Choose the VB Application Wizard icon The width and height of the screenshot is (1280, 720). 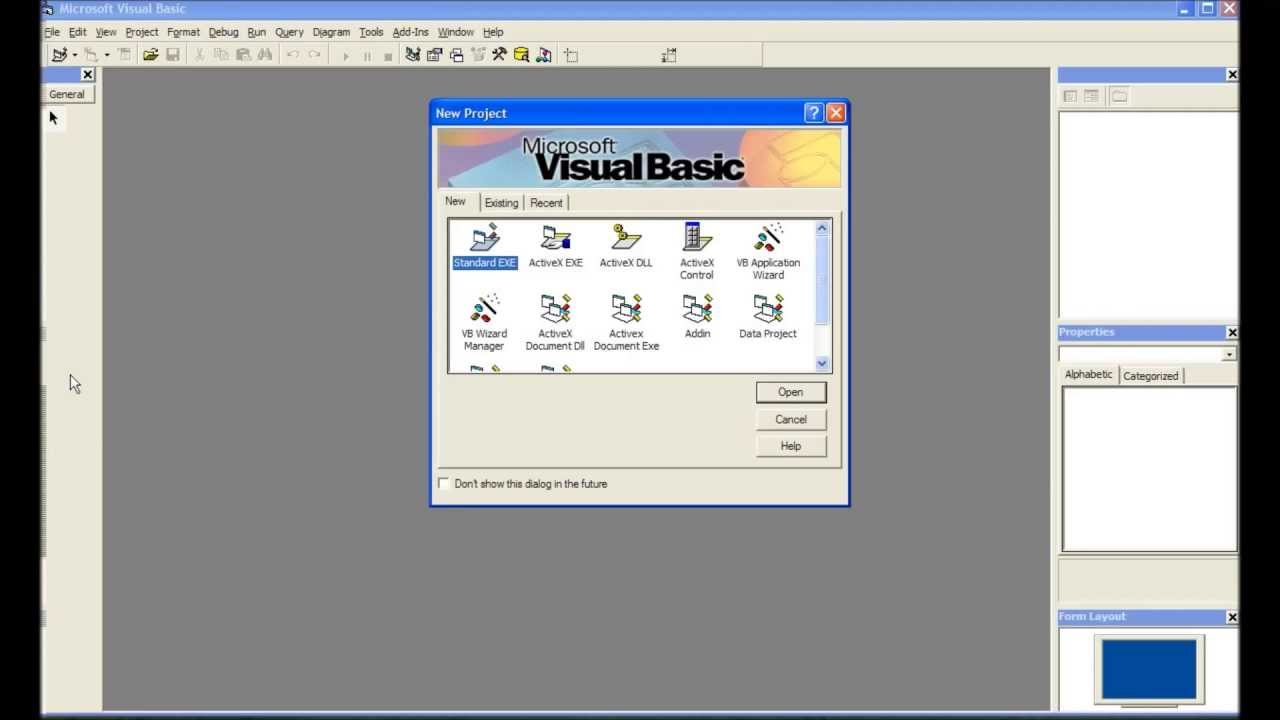[768, 251]
